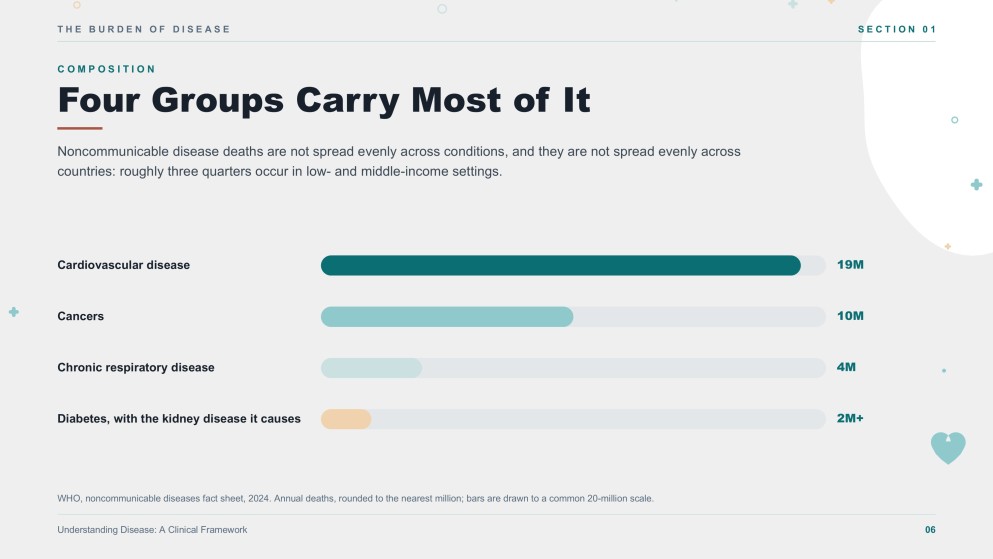This screenshot has width=993, height=559.
Task: Click the teal heart icon
Action: coord(948,448)
